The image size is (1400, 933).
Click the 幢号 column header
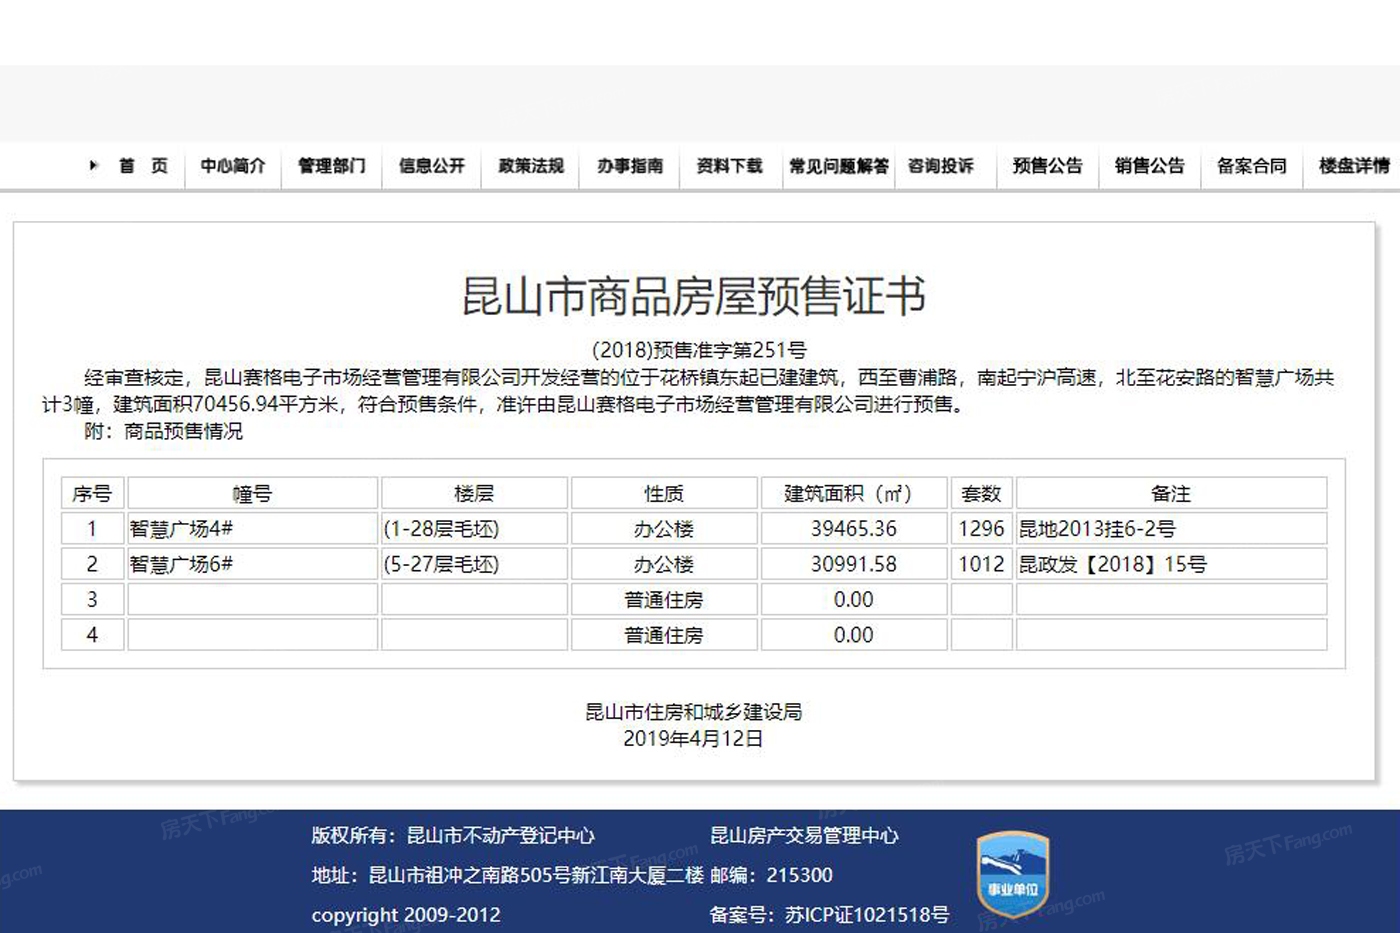pyautogui.click(x=252, y=493)
